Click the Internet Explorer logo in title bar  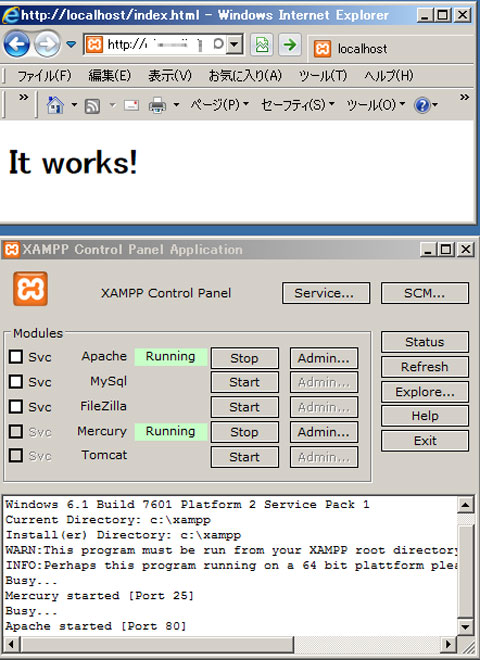(x=11, y=15)
